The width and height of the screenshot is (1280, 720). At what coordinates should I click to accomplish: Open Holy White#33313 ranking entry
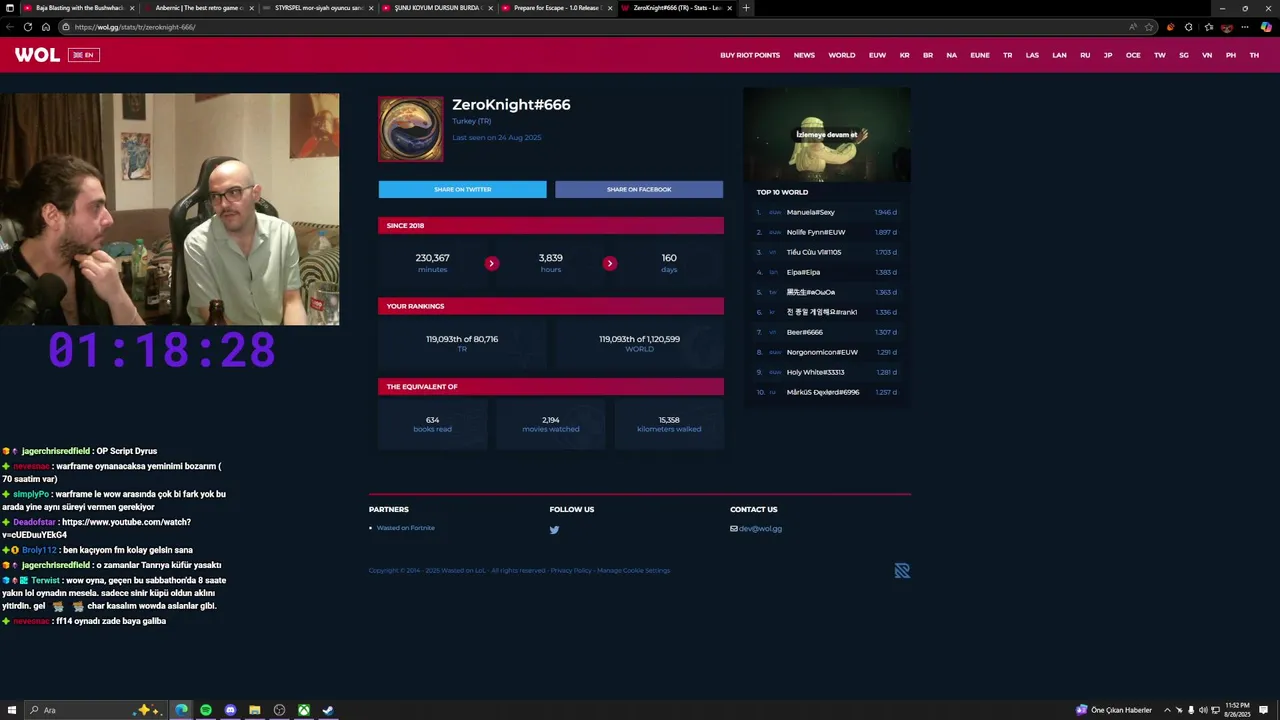click(815, 372)
